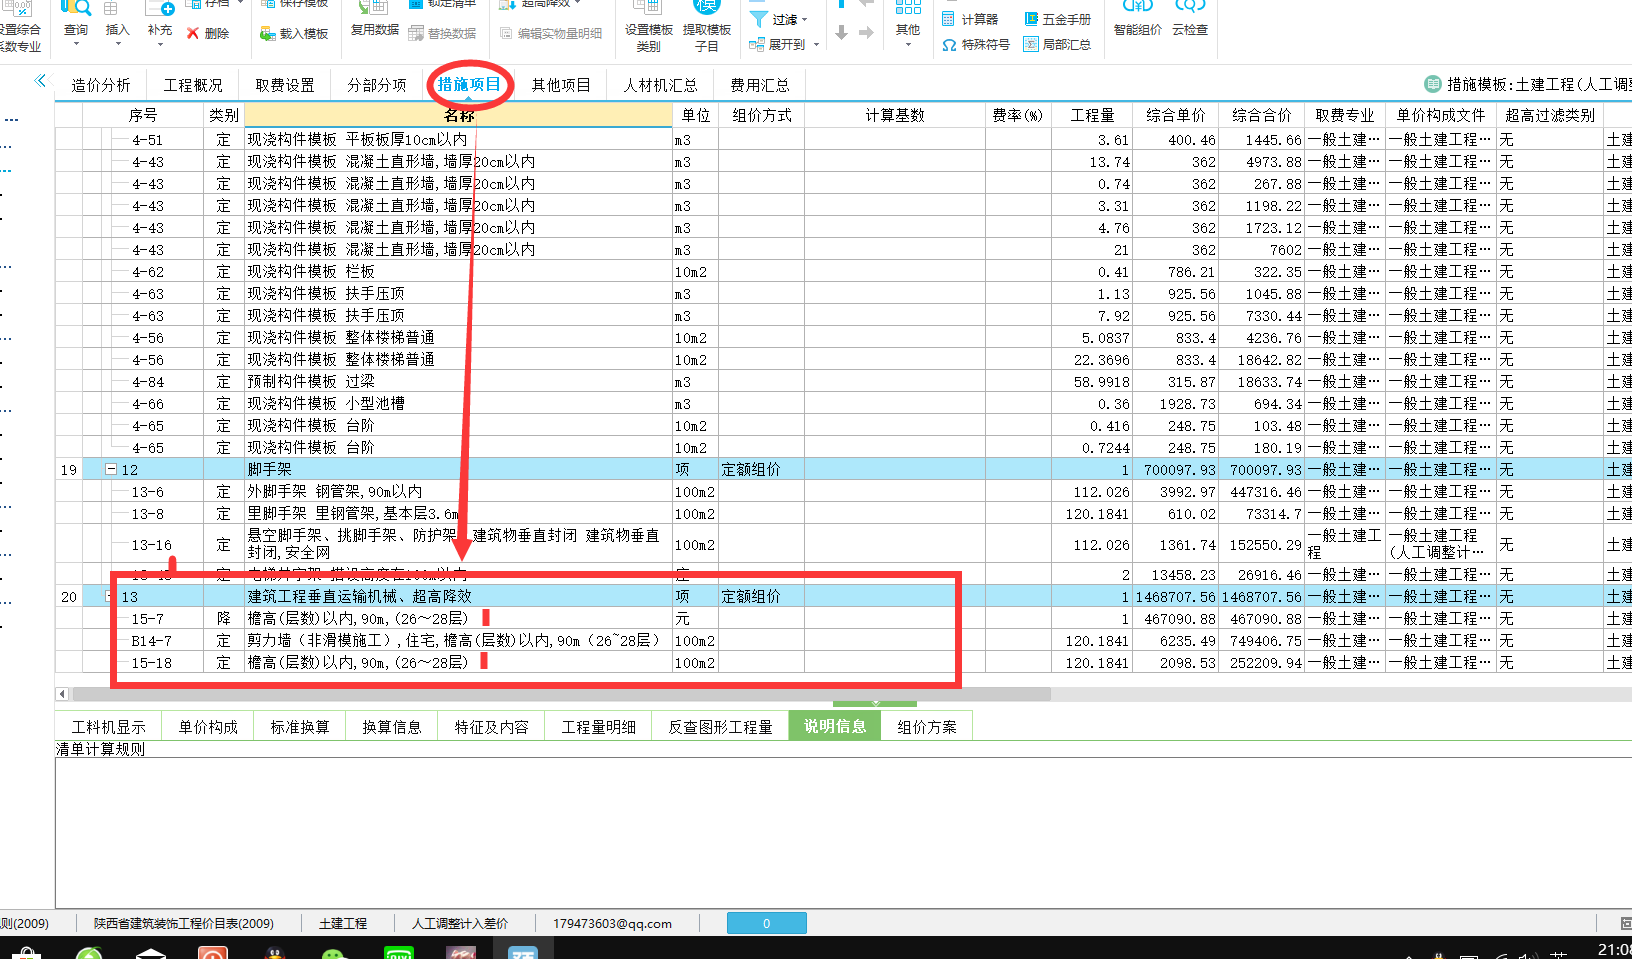1632x959 pixels.
Task: Switch to the 工程概况 tab
Action: click(x=193, y=85)
